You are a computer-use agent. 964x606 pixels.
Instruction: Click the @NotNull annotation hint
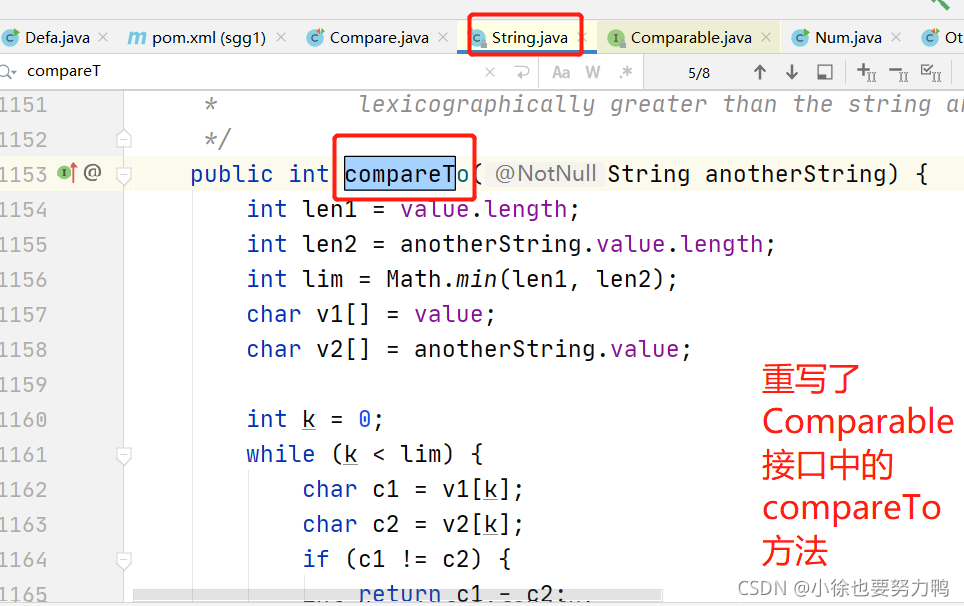(x=545, y=173)
